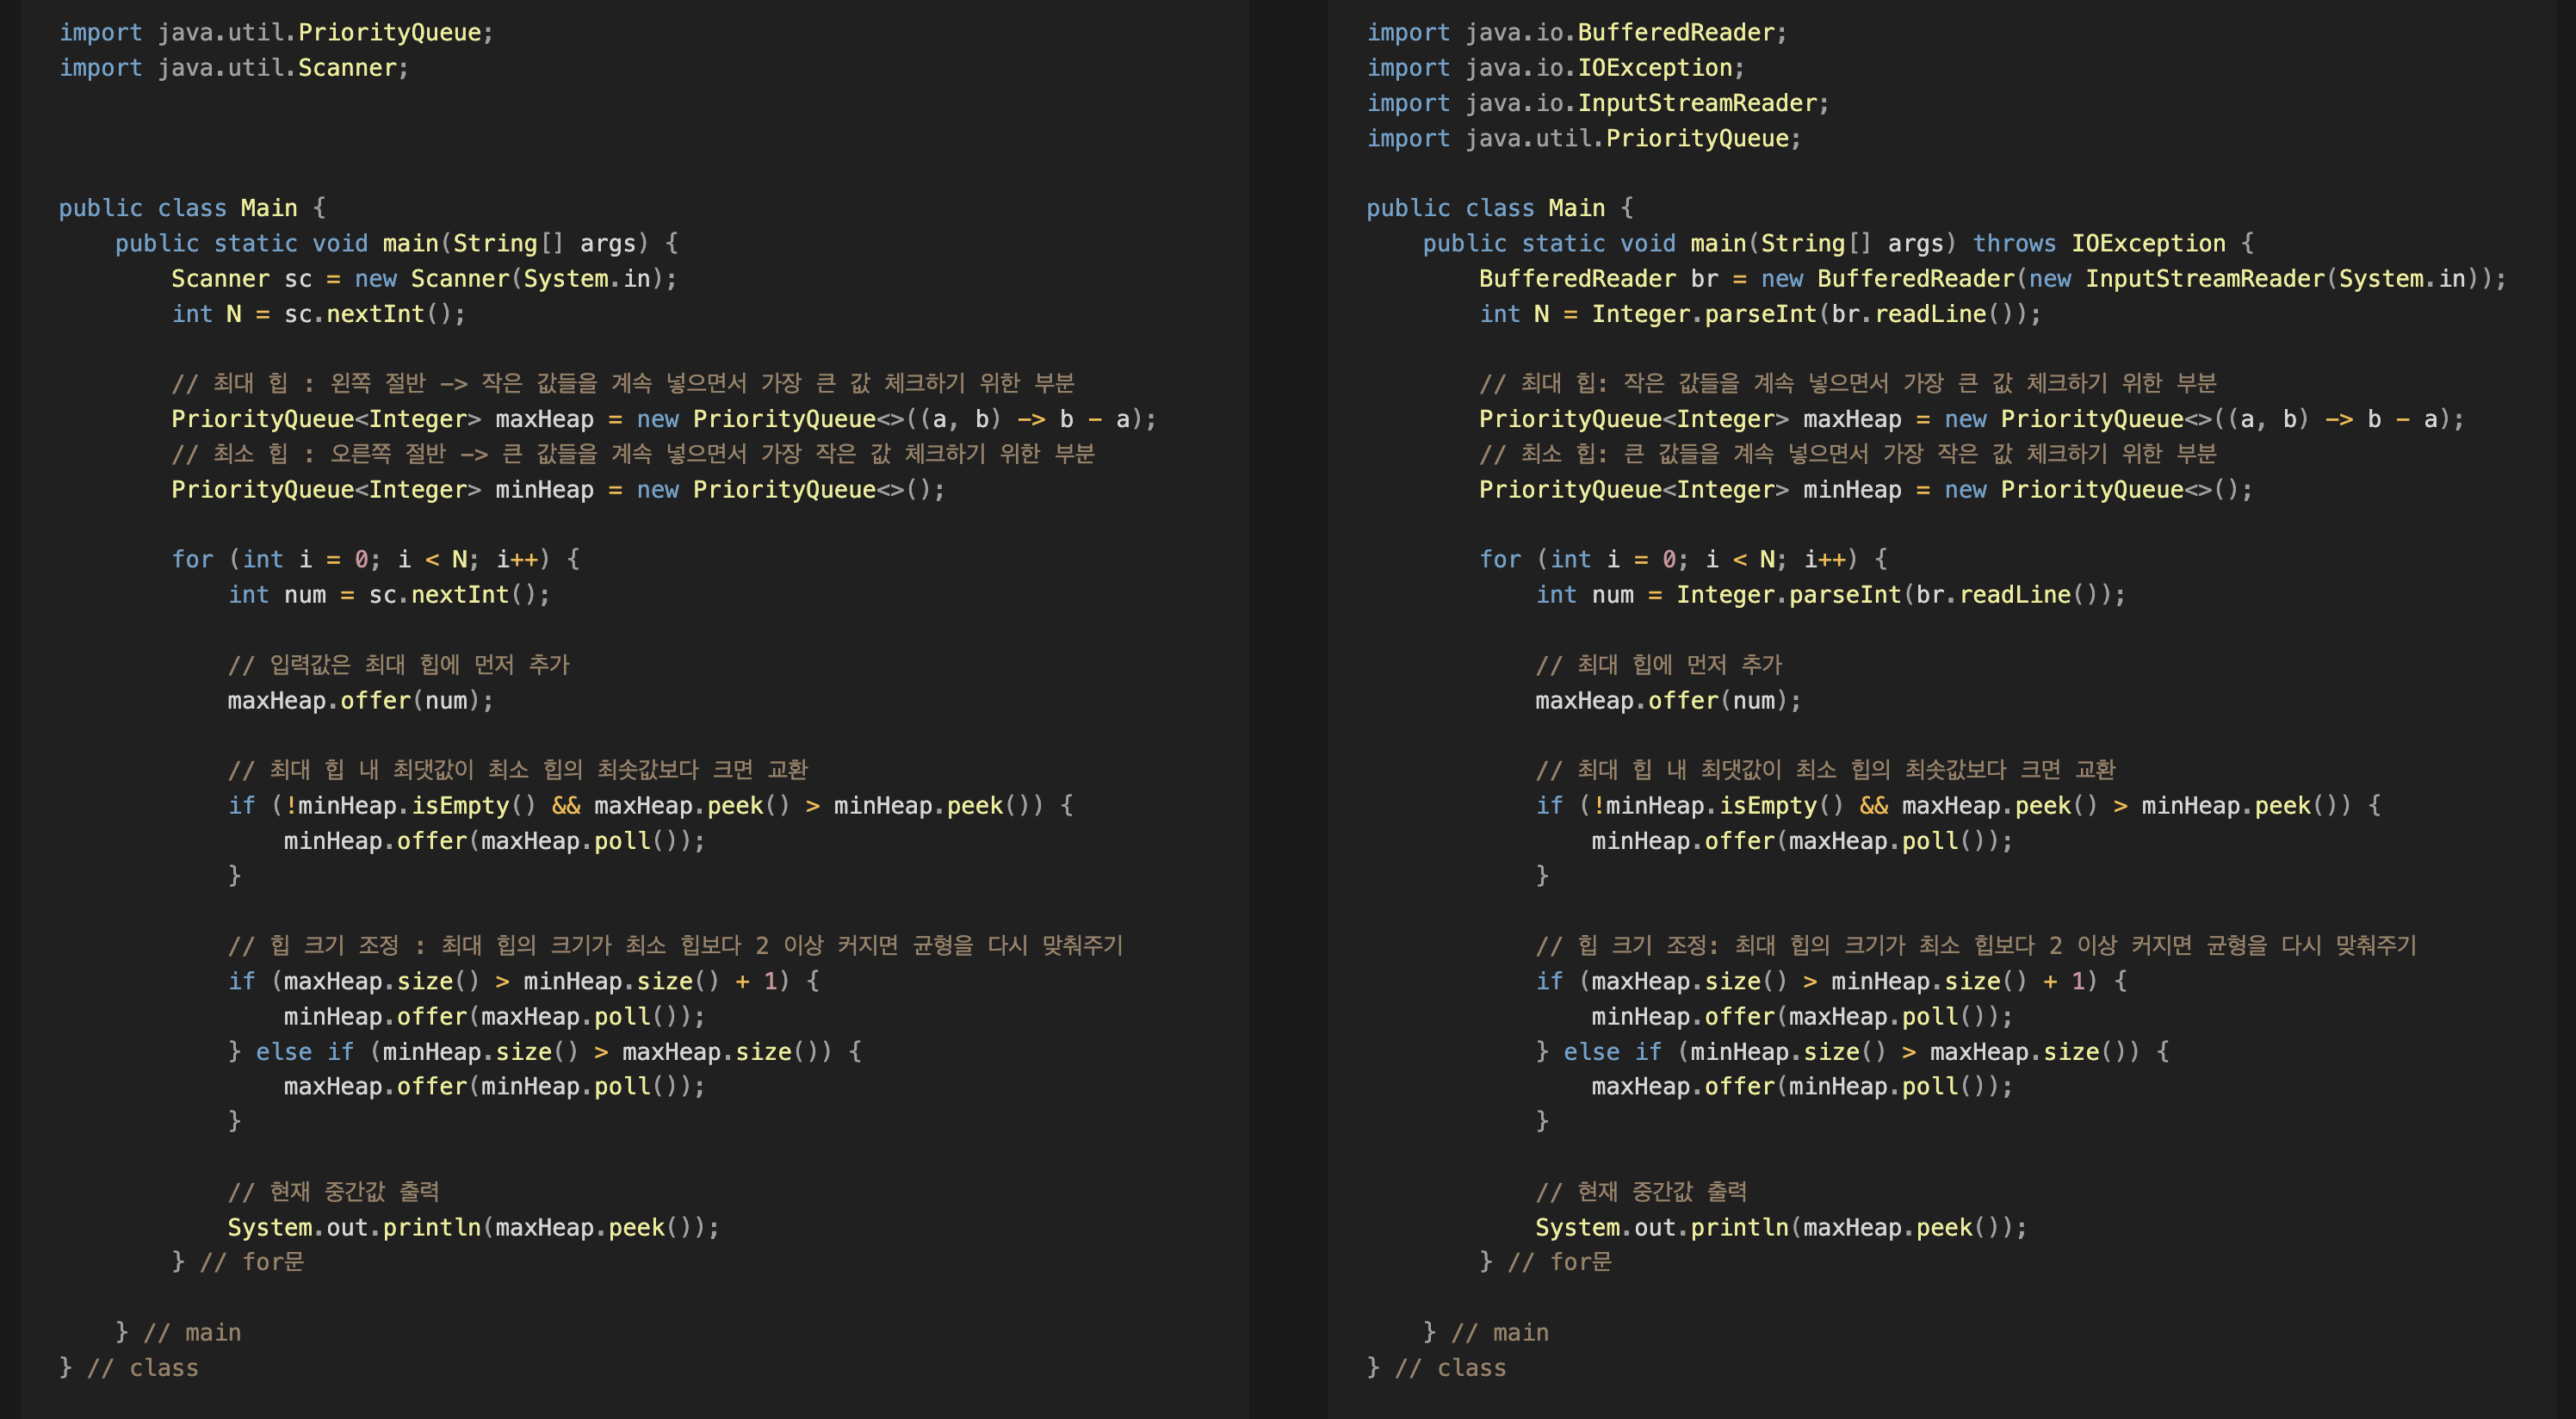
Task: Click '&&' operator in left if condition
Action: click(565, 806)
